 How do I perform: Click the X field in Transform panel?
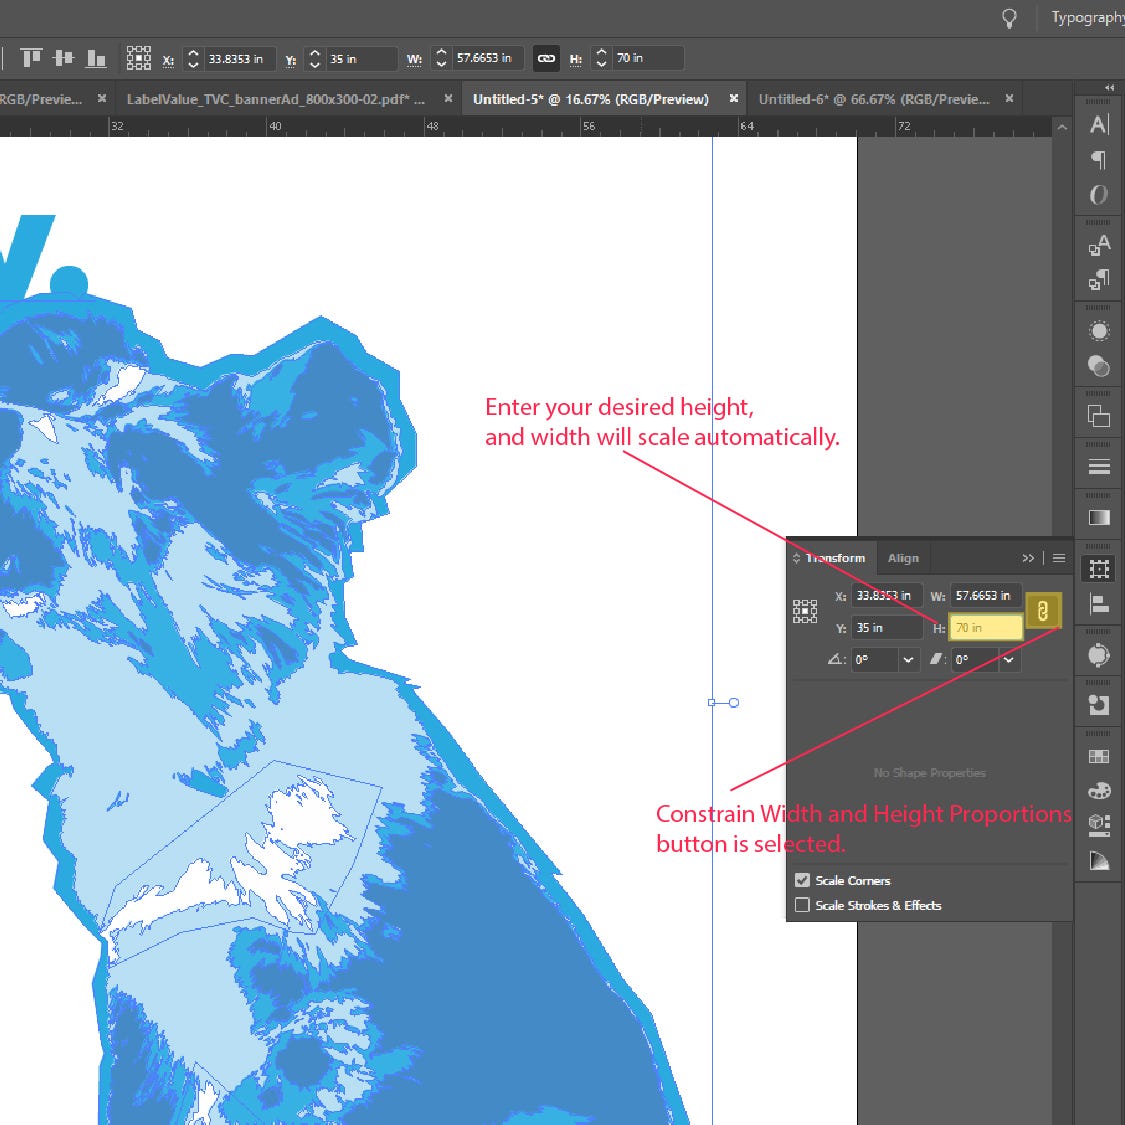(887, 596)
